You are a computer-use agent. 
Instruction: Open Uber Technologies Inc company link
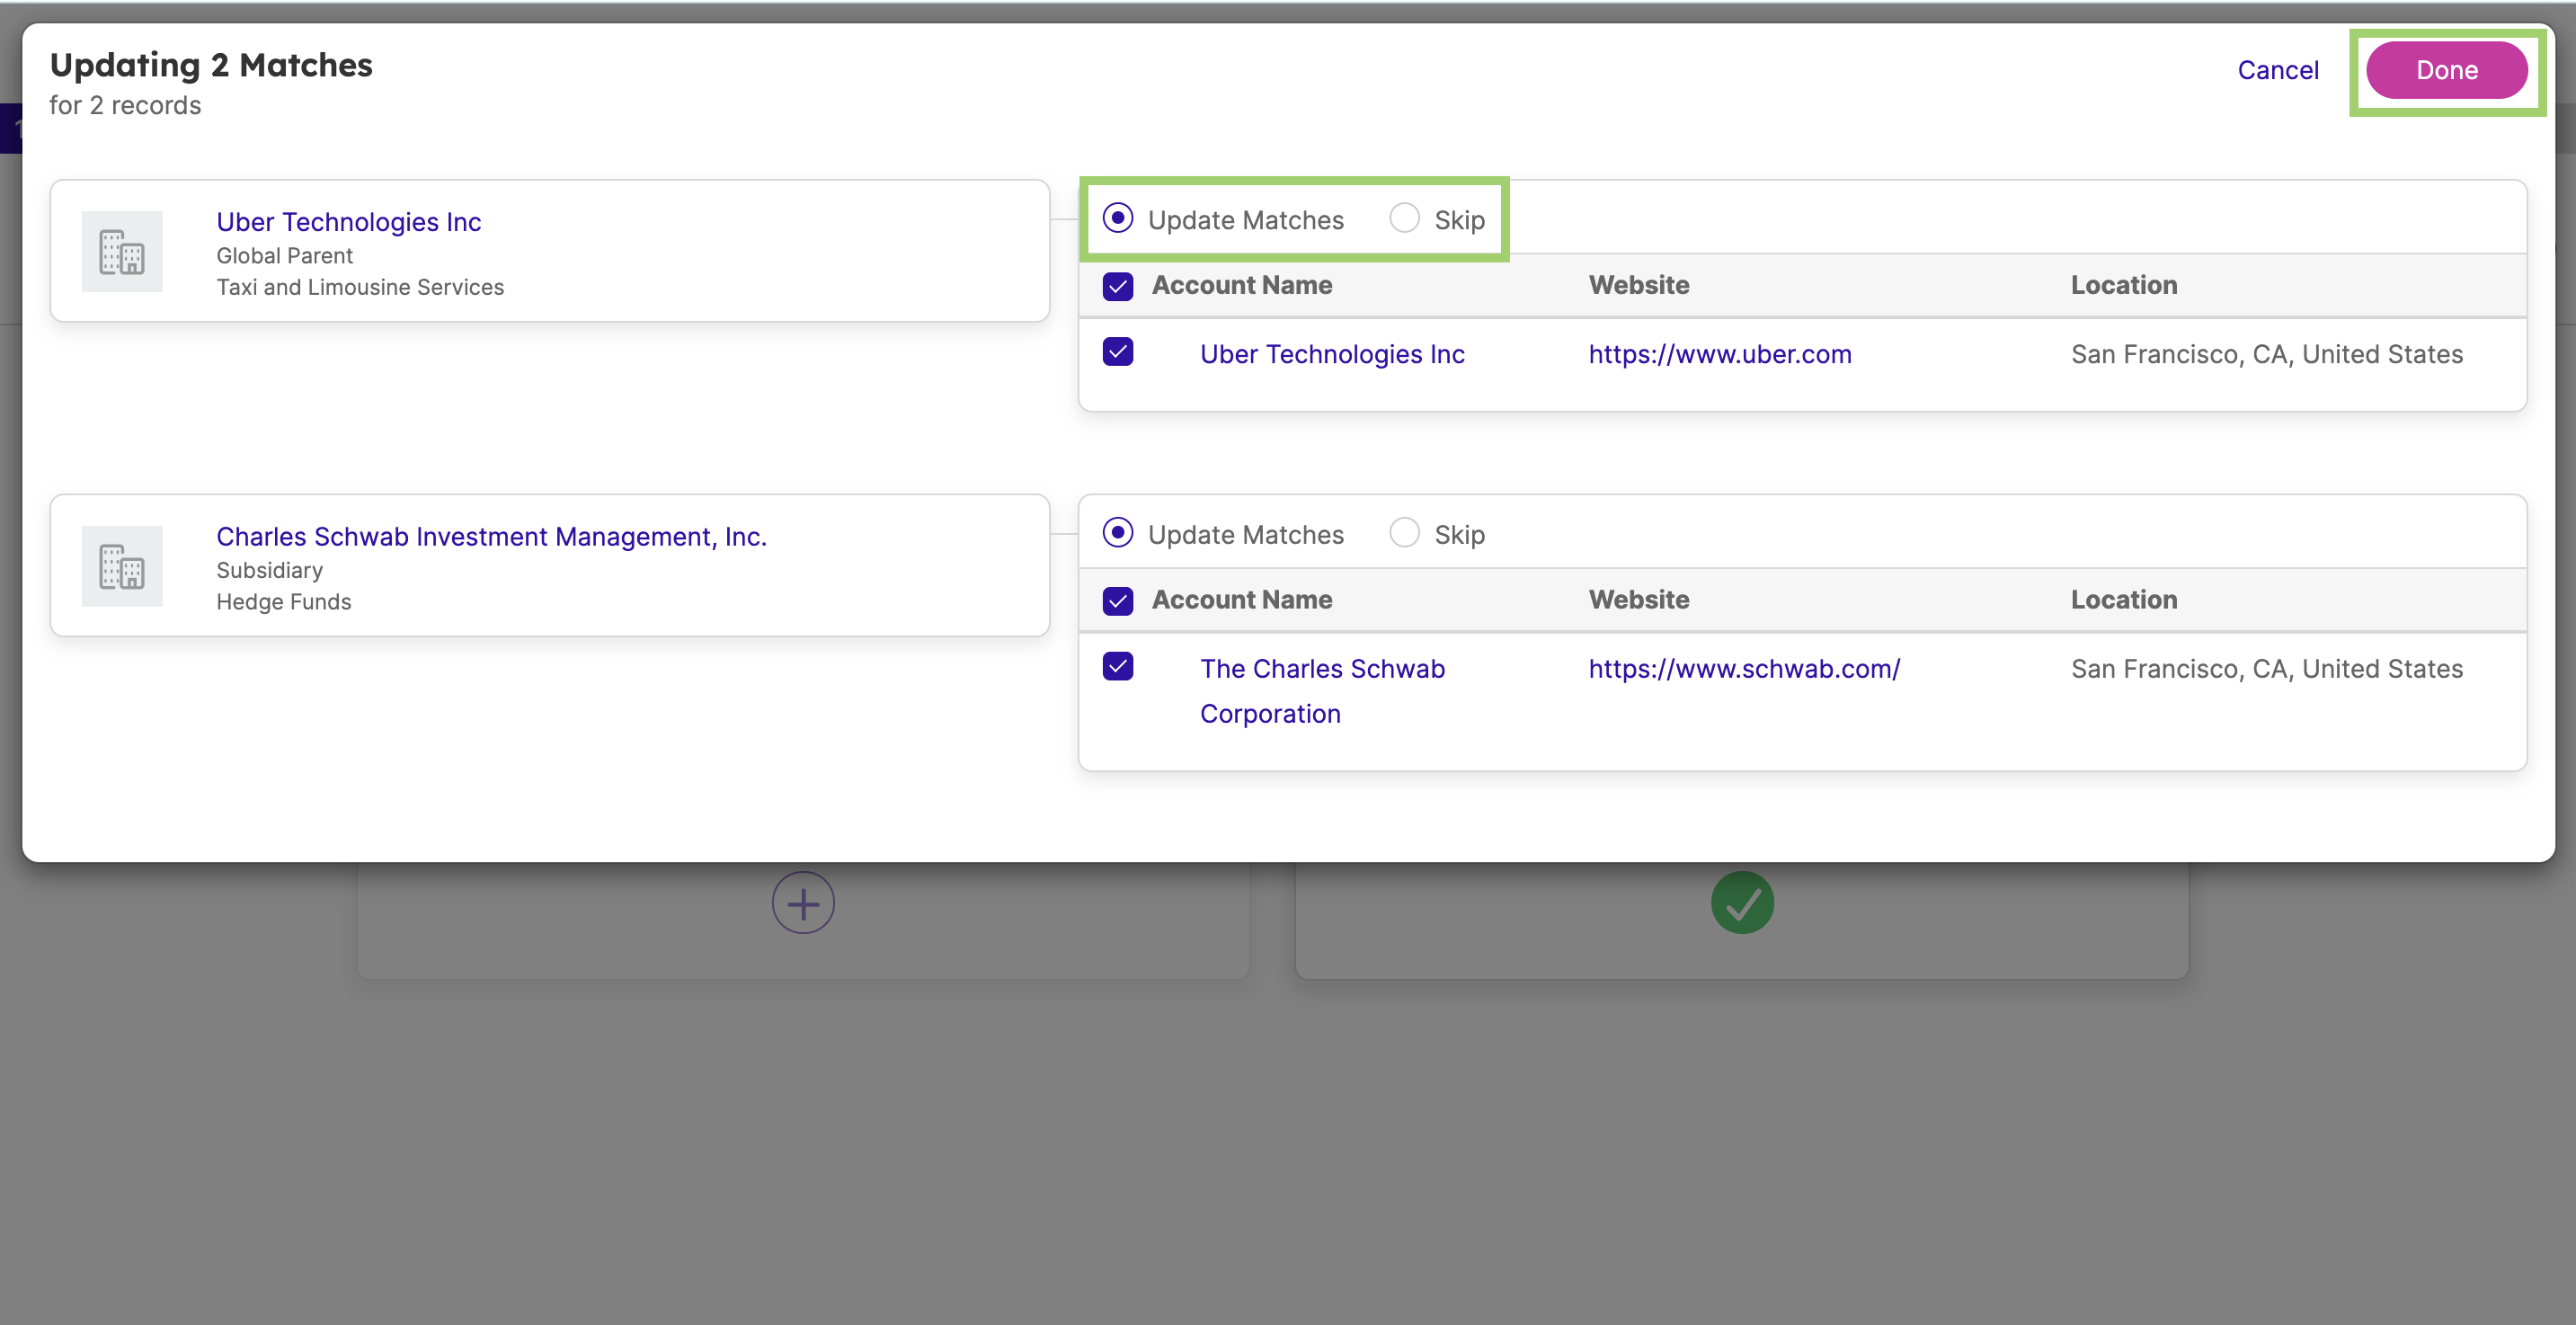coord(348,222)
